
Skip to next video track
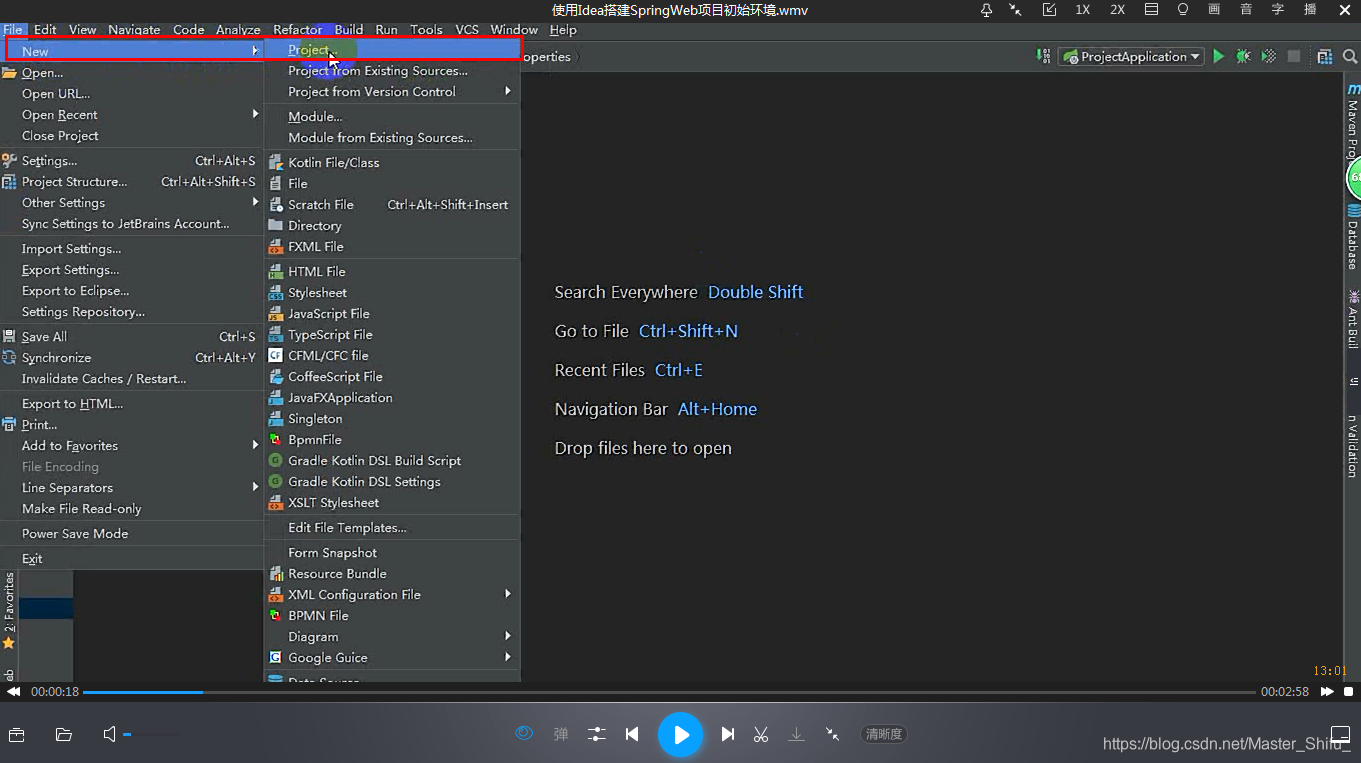coord(728,734)
